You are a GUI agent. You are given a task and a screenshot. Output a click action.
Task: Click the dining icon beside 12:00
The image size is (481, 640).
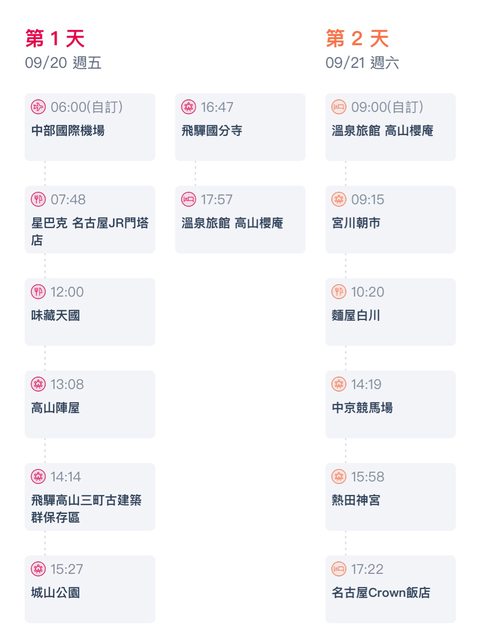[38, 292]
